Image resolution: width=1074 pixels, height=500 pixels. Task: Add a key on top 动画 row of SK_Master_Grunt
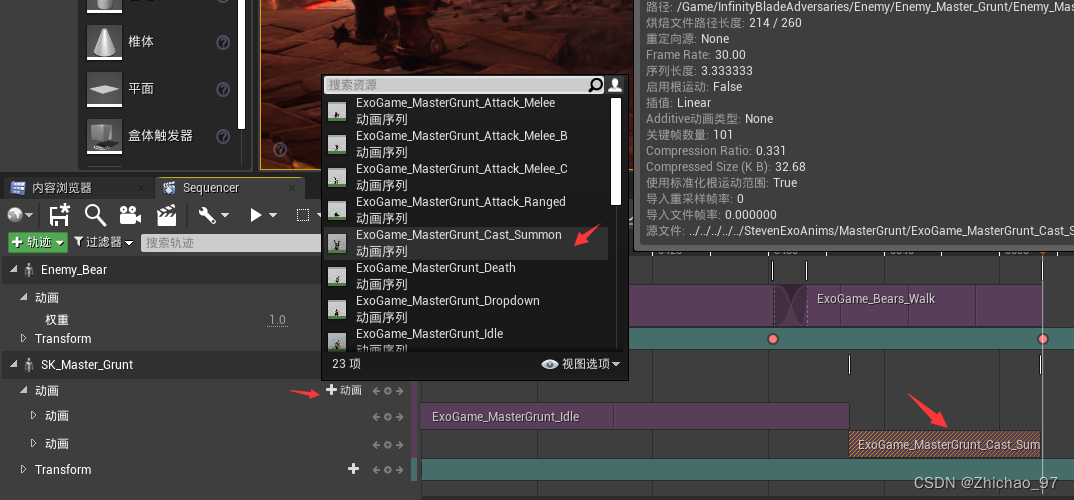pyautogui.click(x=388, y=391)
